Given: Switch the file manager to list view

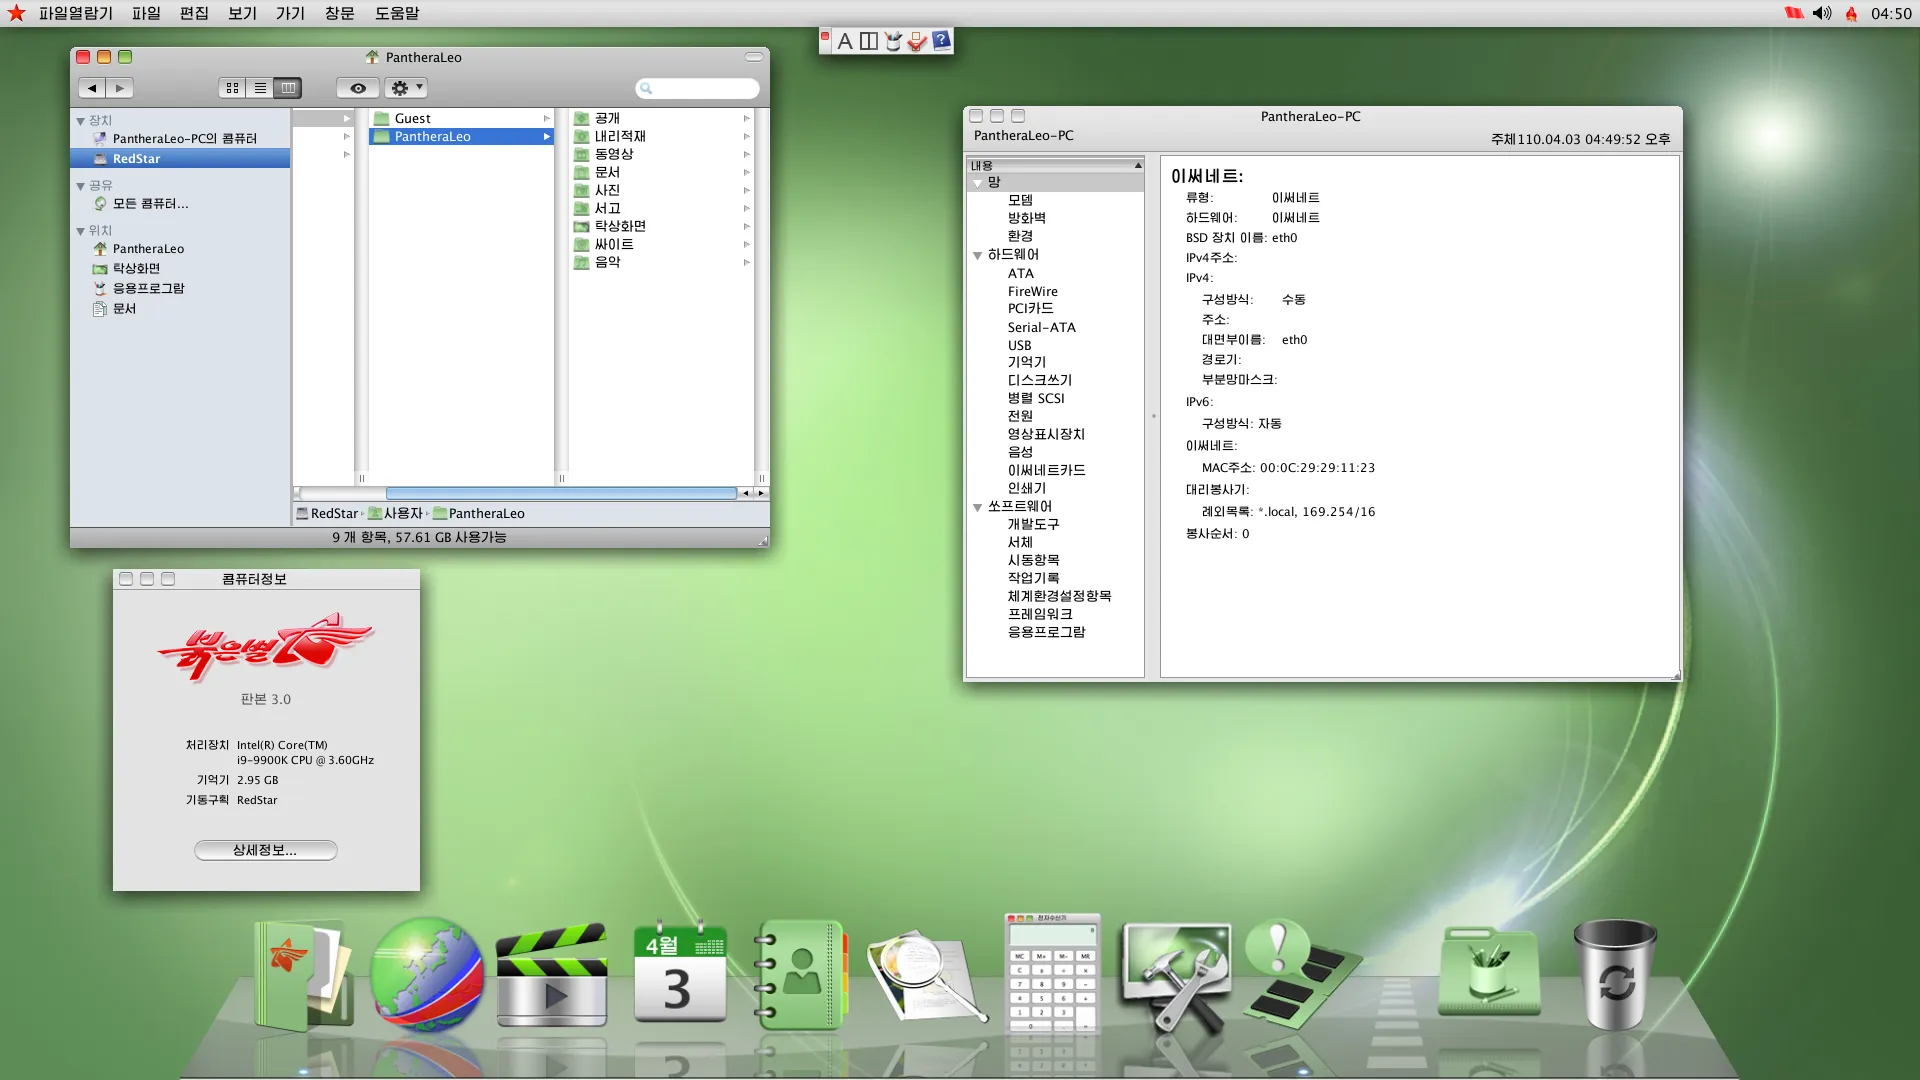Looking at the screenshot, I should [260, 87].
